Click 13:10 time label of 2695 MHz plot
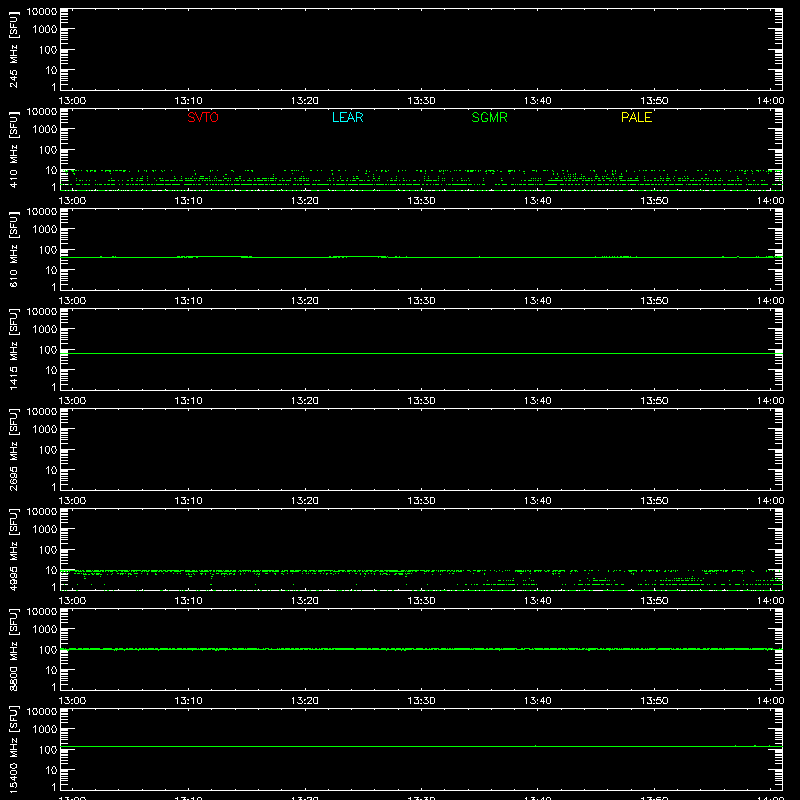 tap(189, 501)
